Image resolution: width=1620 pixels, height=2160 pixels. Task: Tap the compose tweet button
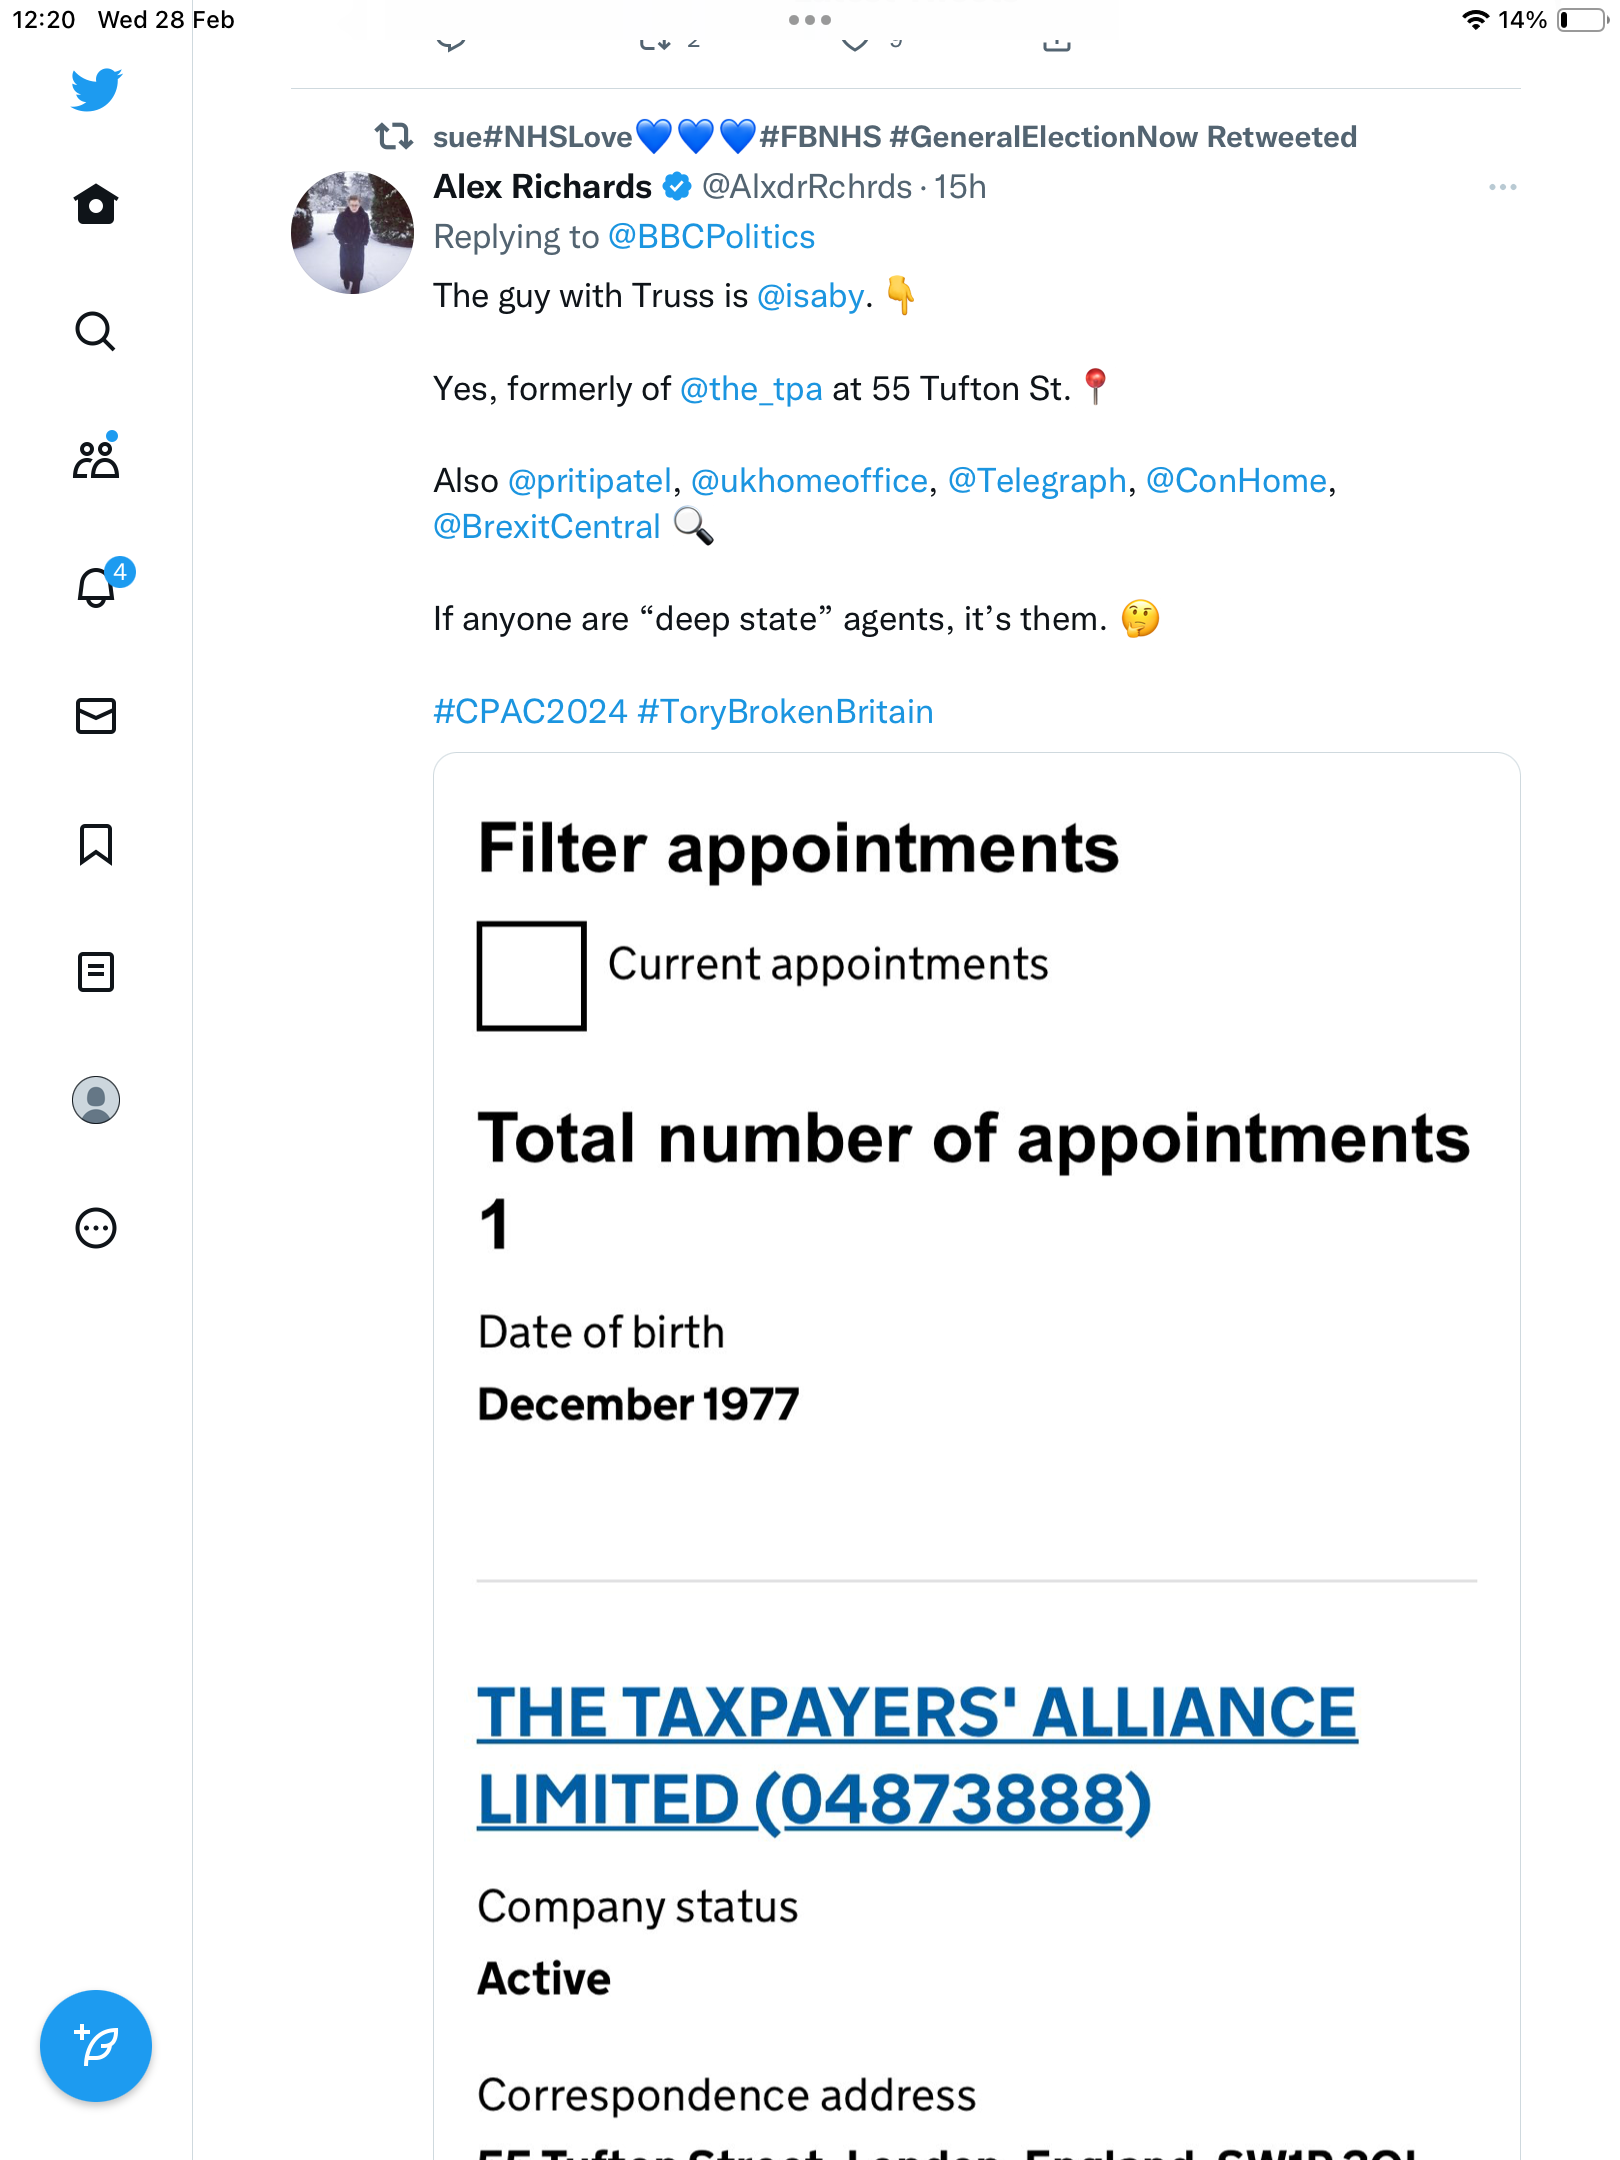pyautogui.click(x=96, y=2046)
